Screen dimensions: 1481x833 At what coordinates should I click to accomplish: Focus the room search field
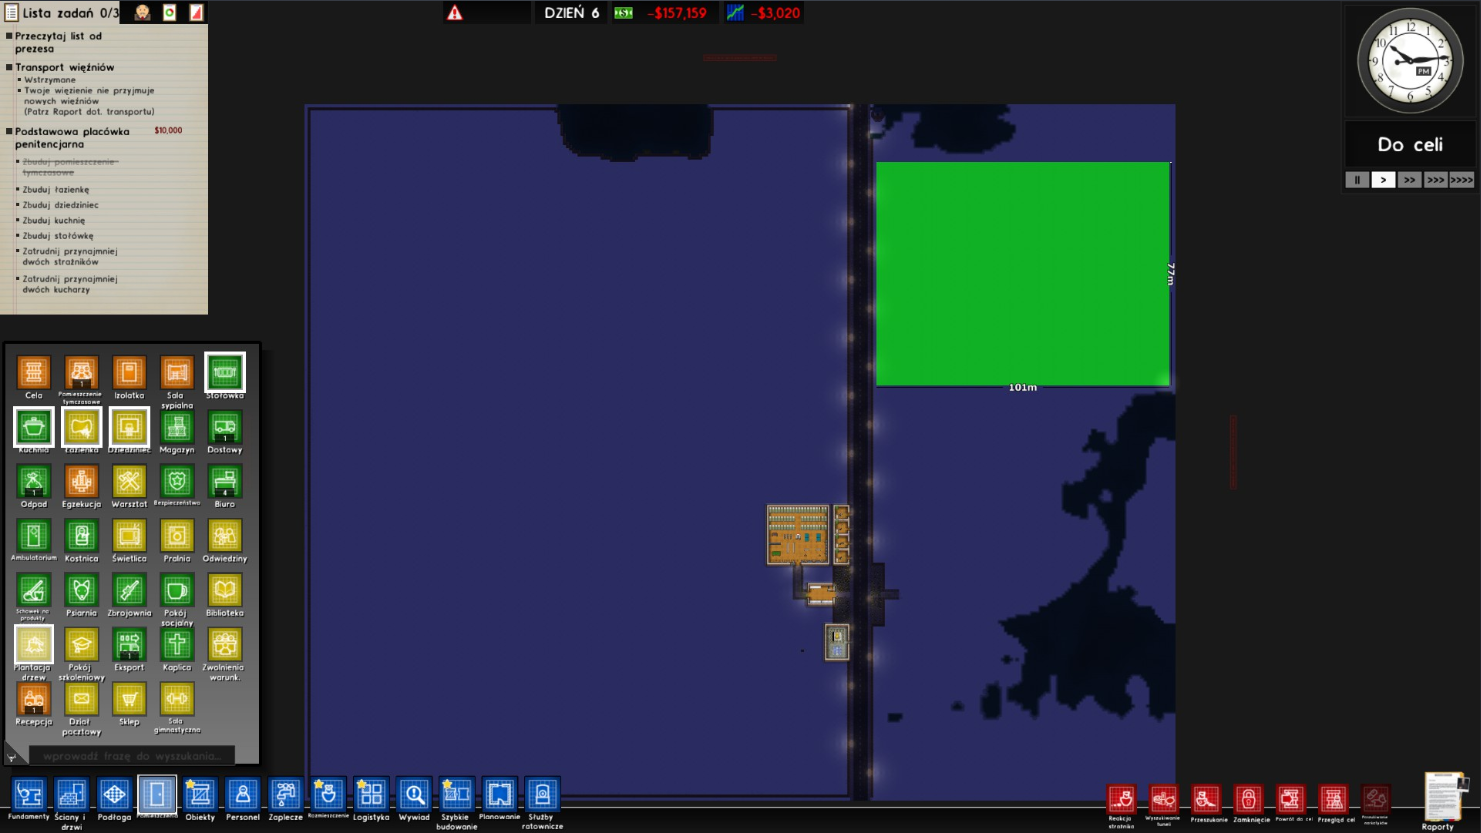coord(132,756)
